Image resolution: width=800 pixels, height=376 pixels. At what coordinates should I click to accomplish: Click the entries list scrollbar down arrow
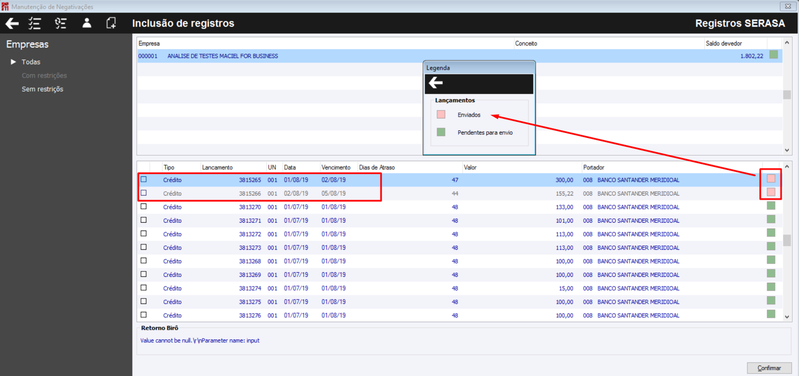pos(787,317)
